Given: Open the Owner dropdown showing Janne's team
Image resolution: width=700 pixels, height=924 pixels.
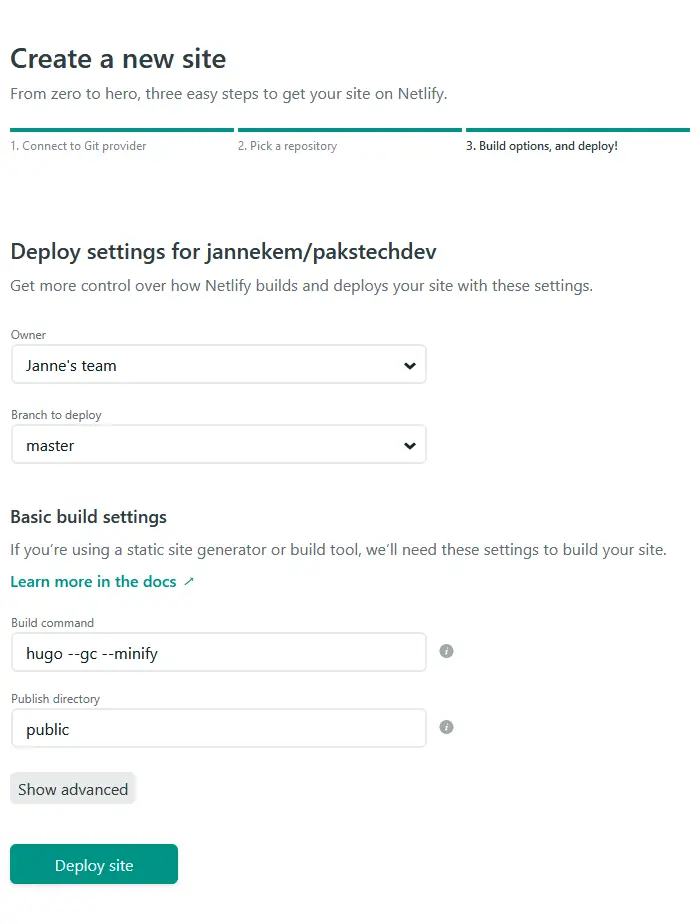Looking at the screenshot, I should (x=219, y=365).
